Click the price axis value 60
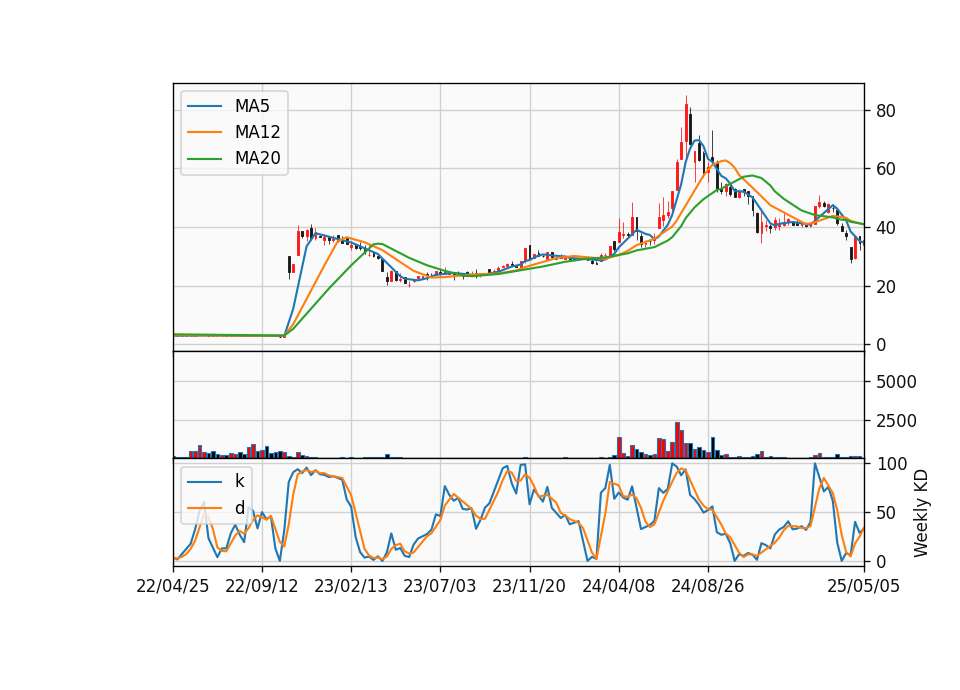 885,169
